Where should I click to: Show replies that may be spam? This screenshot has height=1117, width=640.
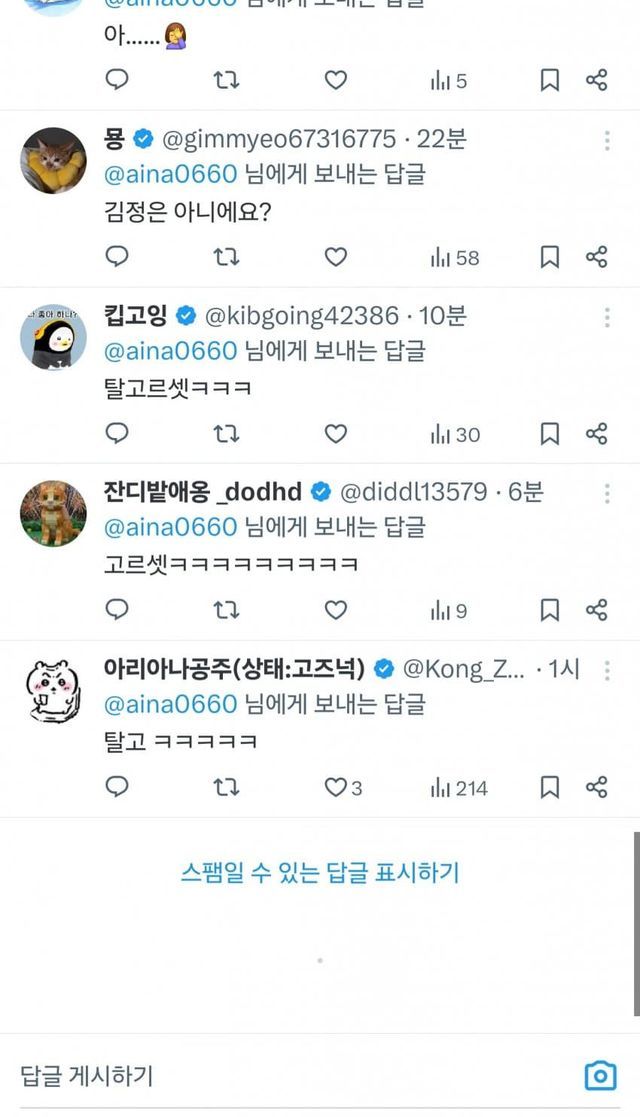pyautogui.click(x=320, y=872)
